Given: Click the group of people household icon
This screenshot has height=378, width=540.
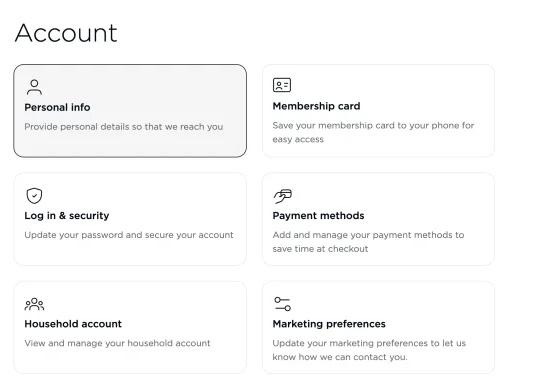Looking at the screenshot, I should (x=34, y=304).
